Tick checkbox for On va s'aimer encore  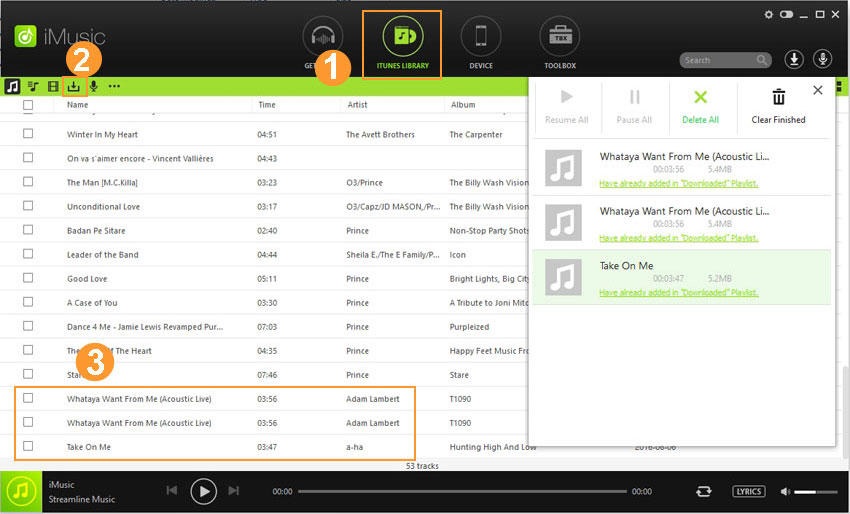28,157
